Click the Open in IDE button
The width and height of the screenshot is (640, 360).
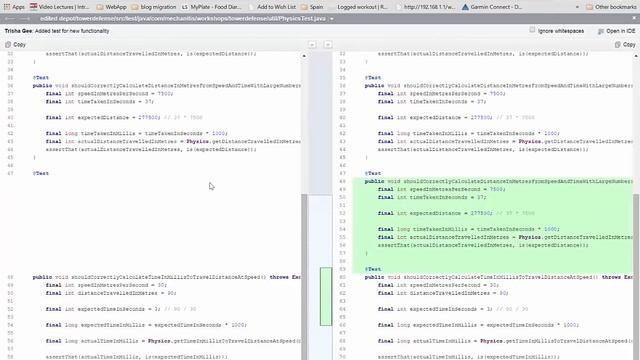pos(616,31)
